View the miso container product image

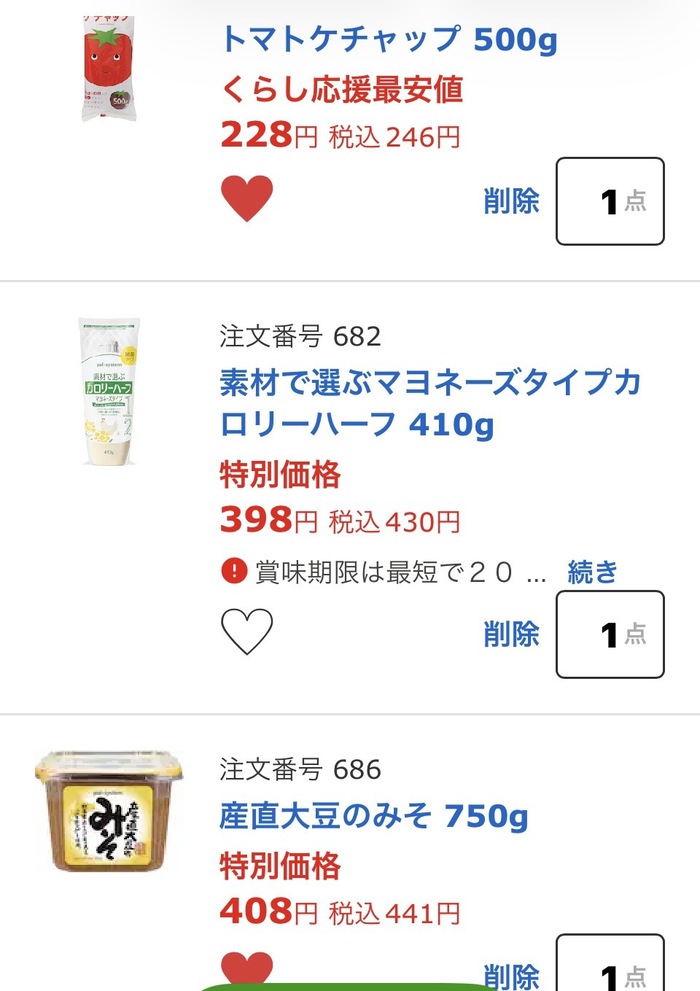109,812
